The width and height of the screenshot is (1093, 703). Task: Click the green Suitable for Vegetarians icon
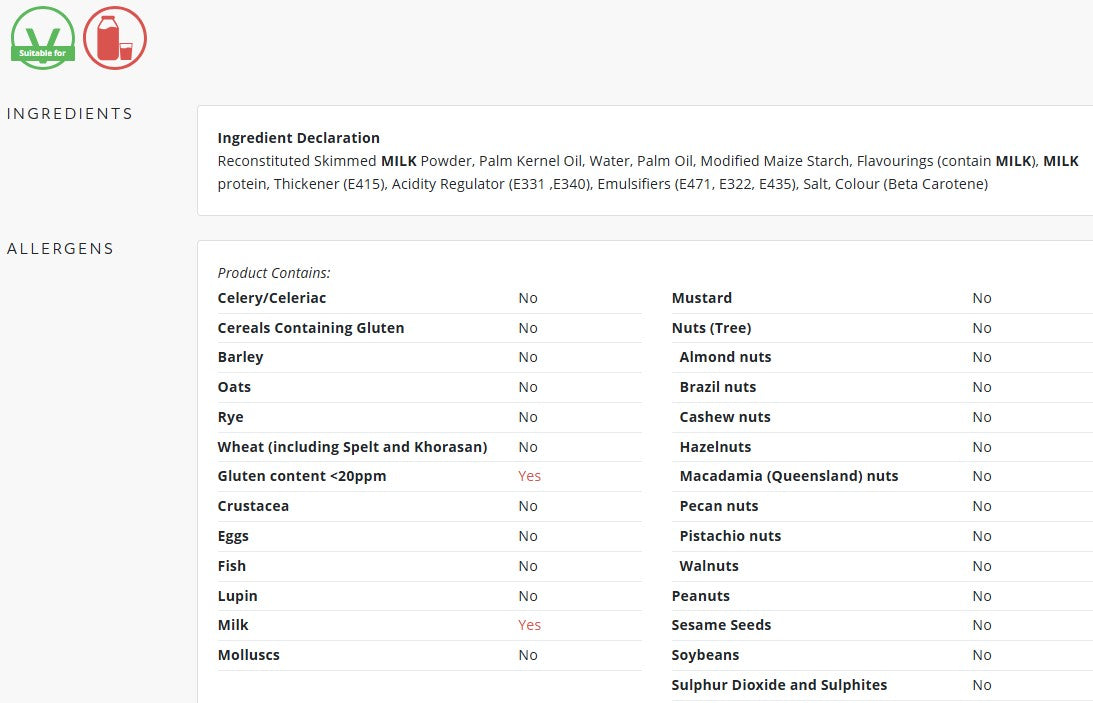(x=43, y=38)
